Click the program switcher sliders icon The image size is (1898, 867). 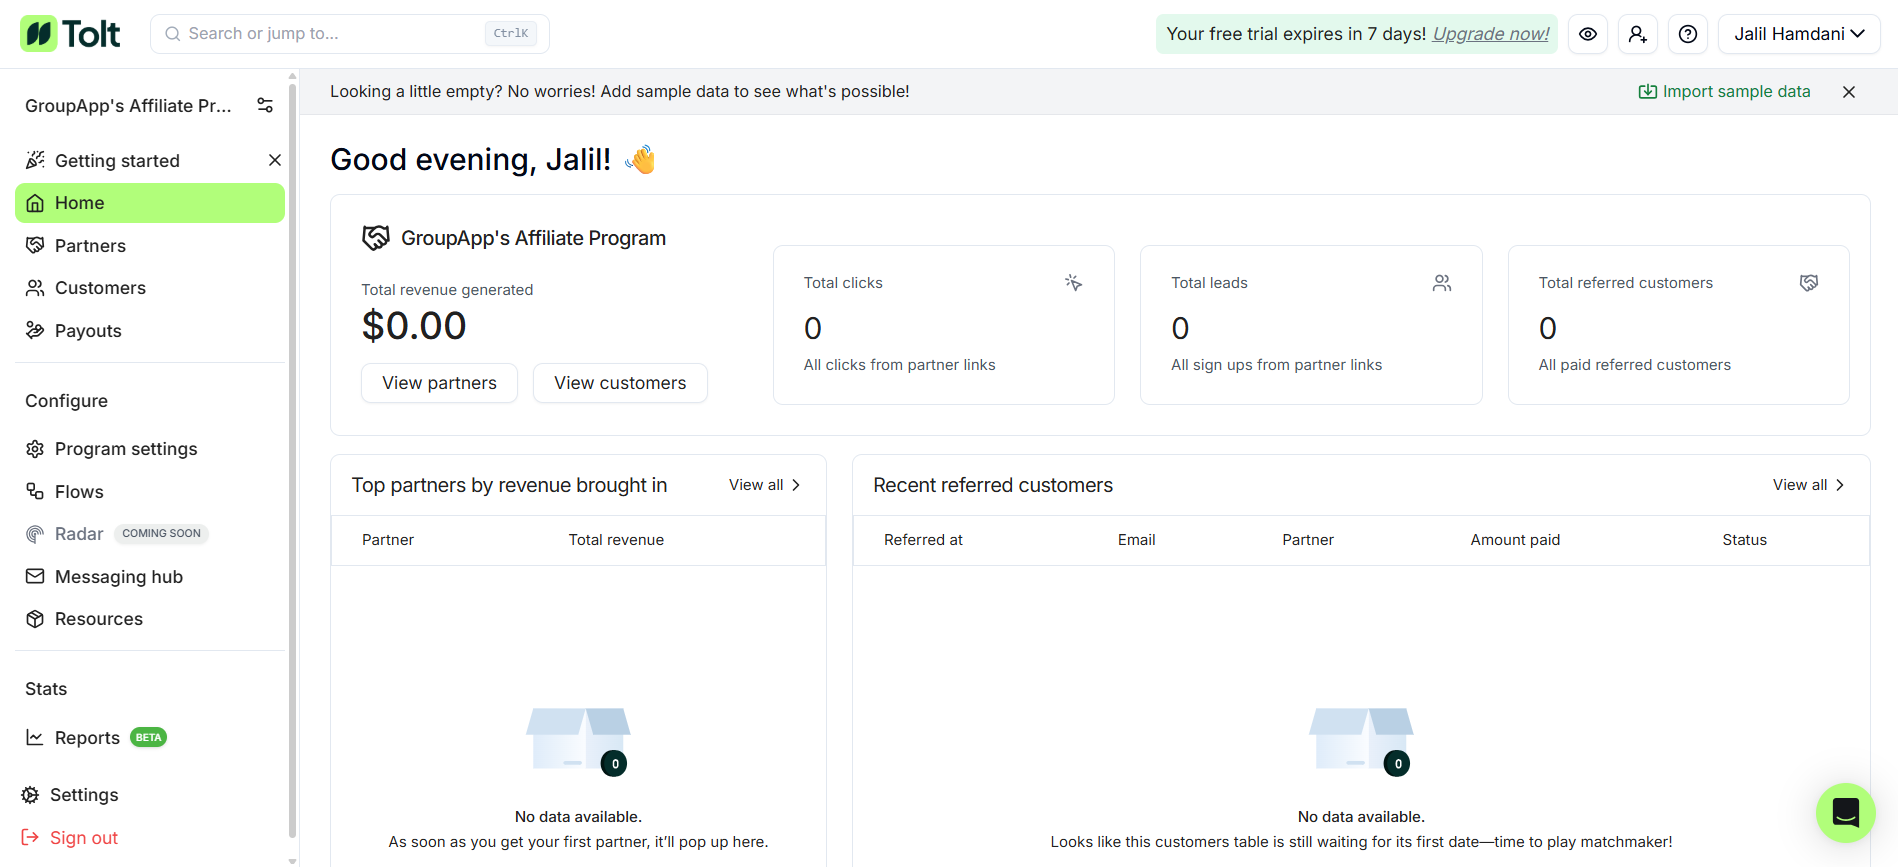(x=265, y=105)
